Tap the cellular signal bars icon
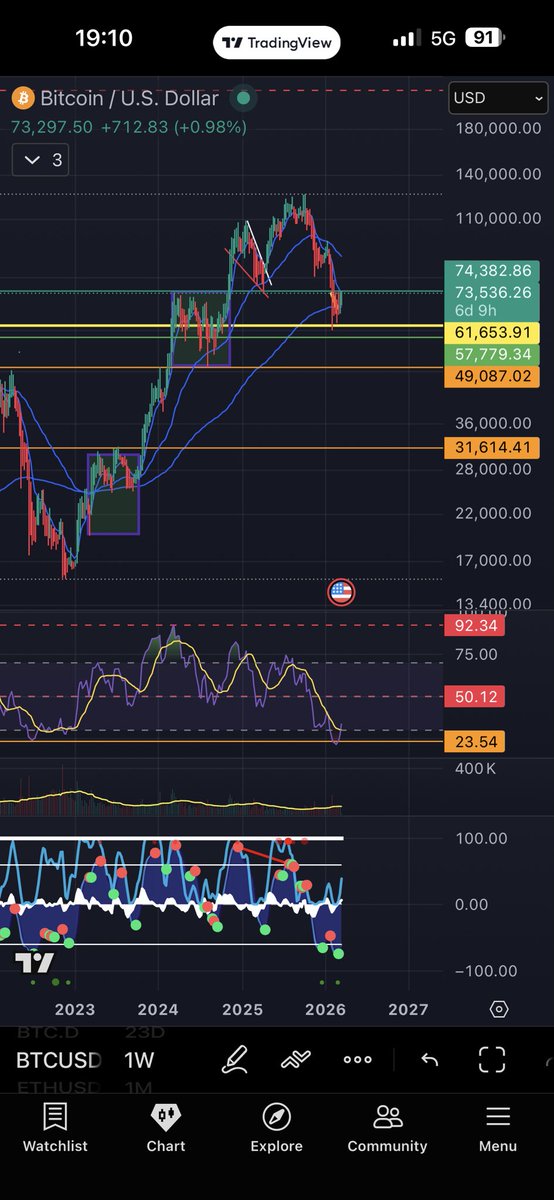The height and width of the screenshot is (1200, 554). point(406,40)
